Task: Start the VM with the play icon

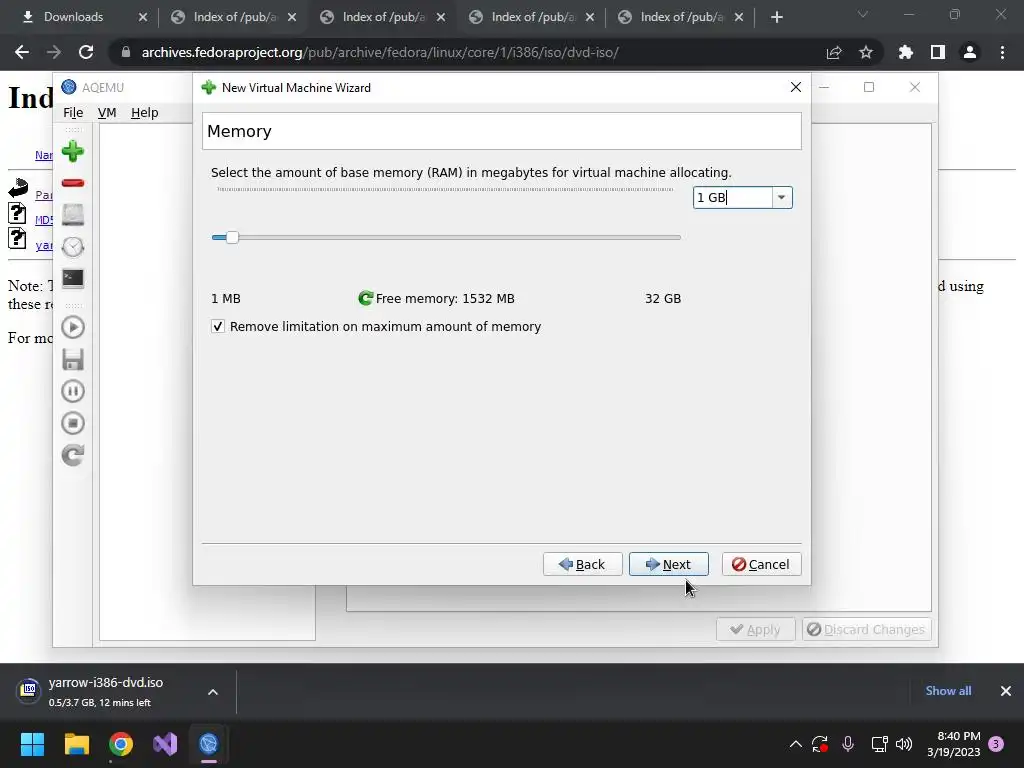Action: pos(72,327)
